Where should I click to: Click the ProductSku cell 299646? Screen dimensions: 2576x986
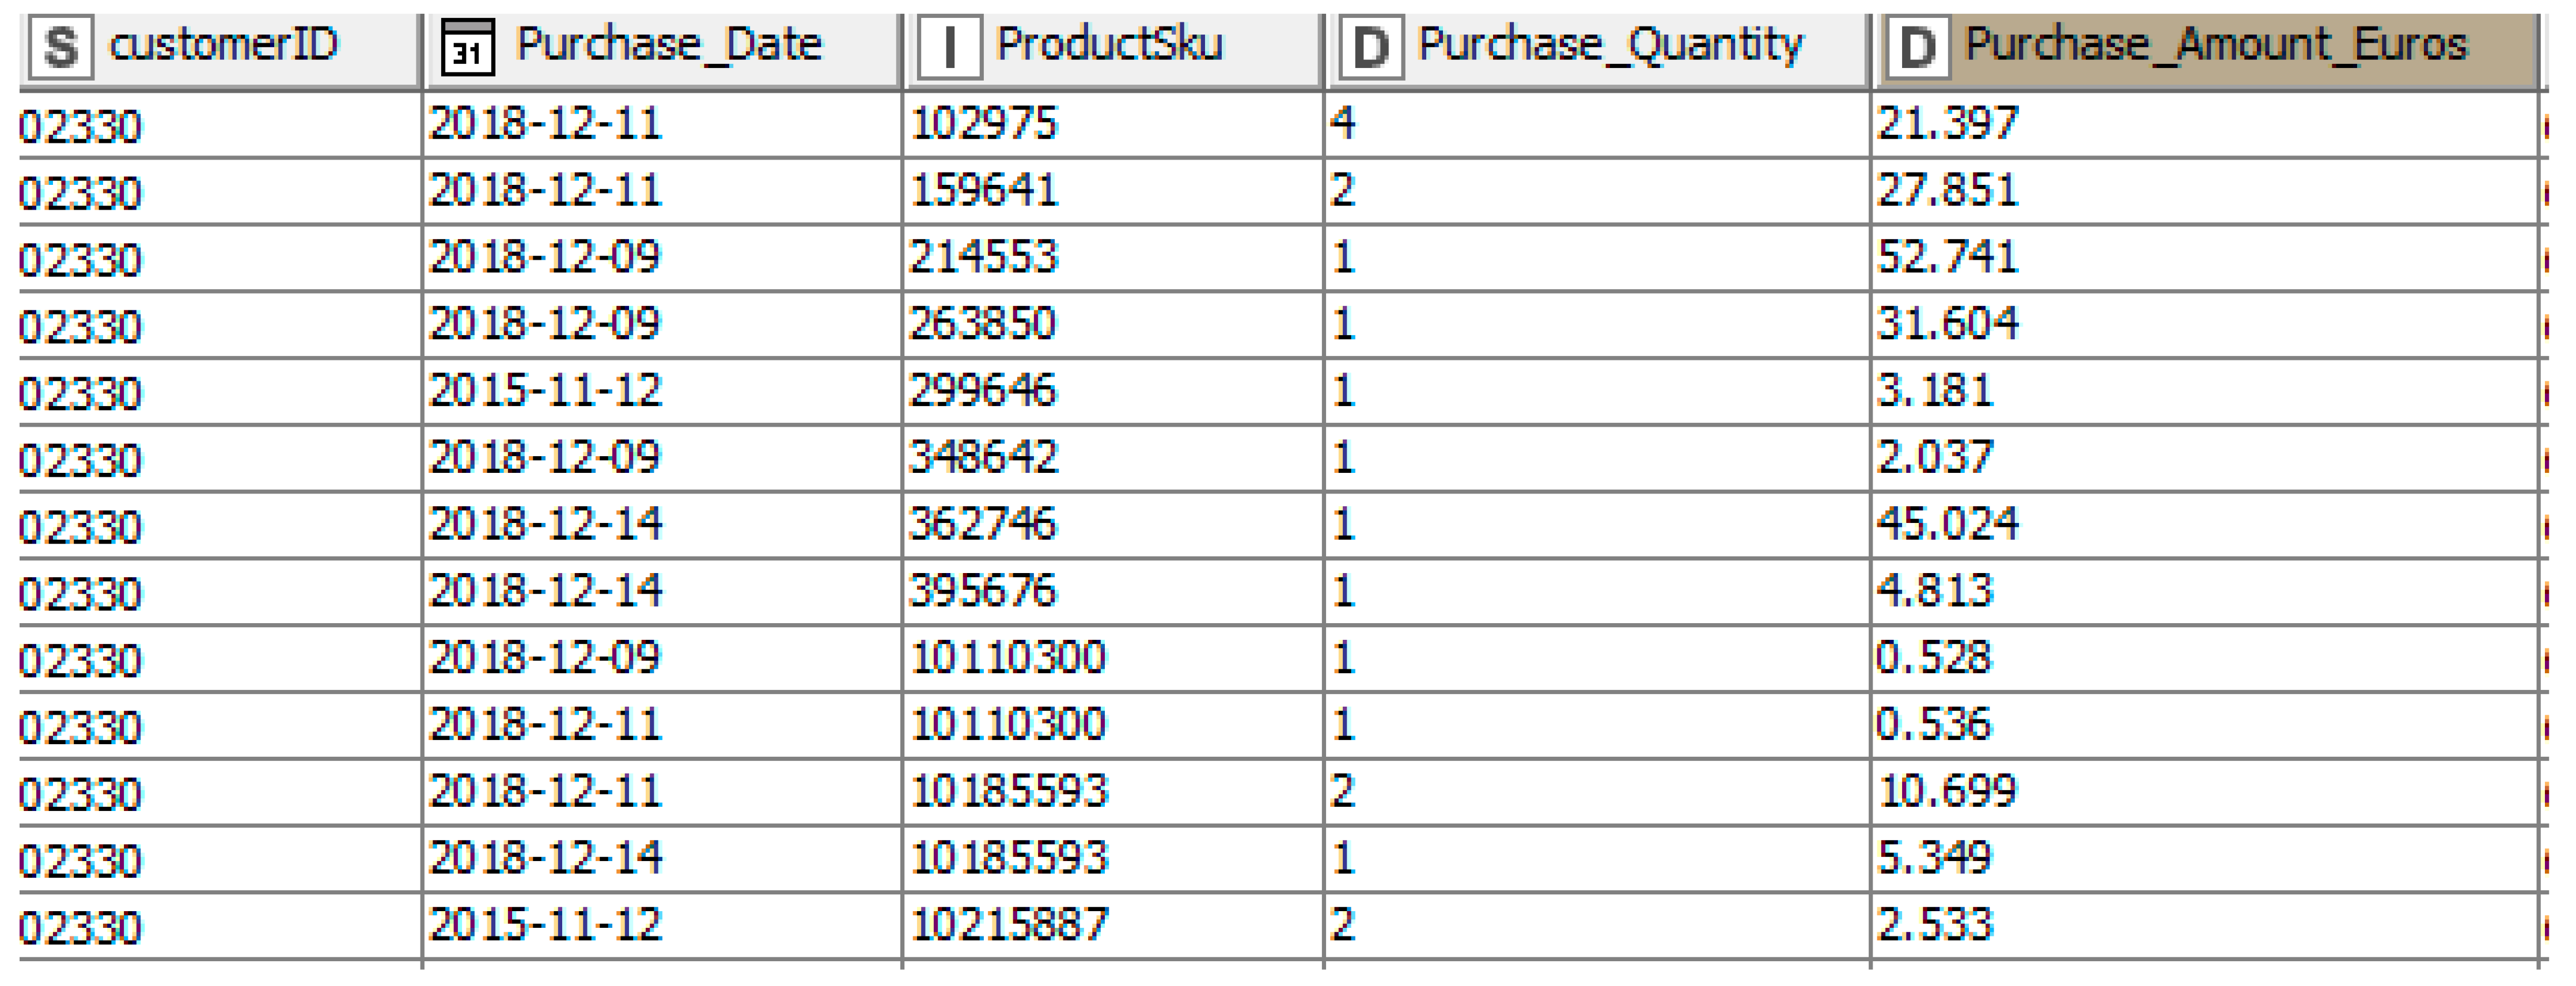pos(983,390)
